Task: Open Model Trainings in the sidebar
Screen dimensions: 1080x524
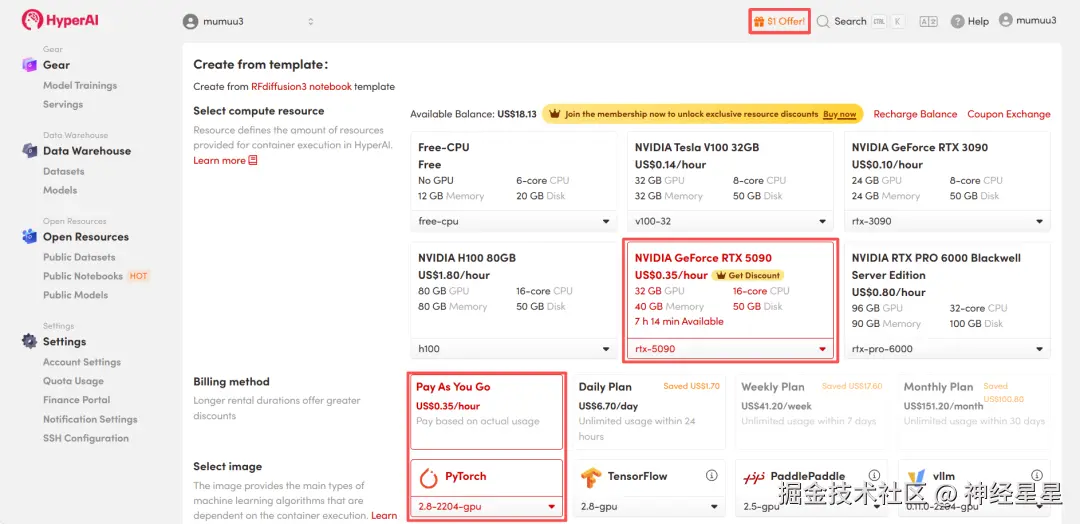Action: [80, 86]
